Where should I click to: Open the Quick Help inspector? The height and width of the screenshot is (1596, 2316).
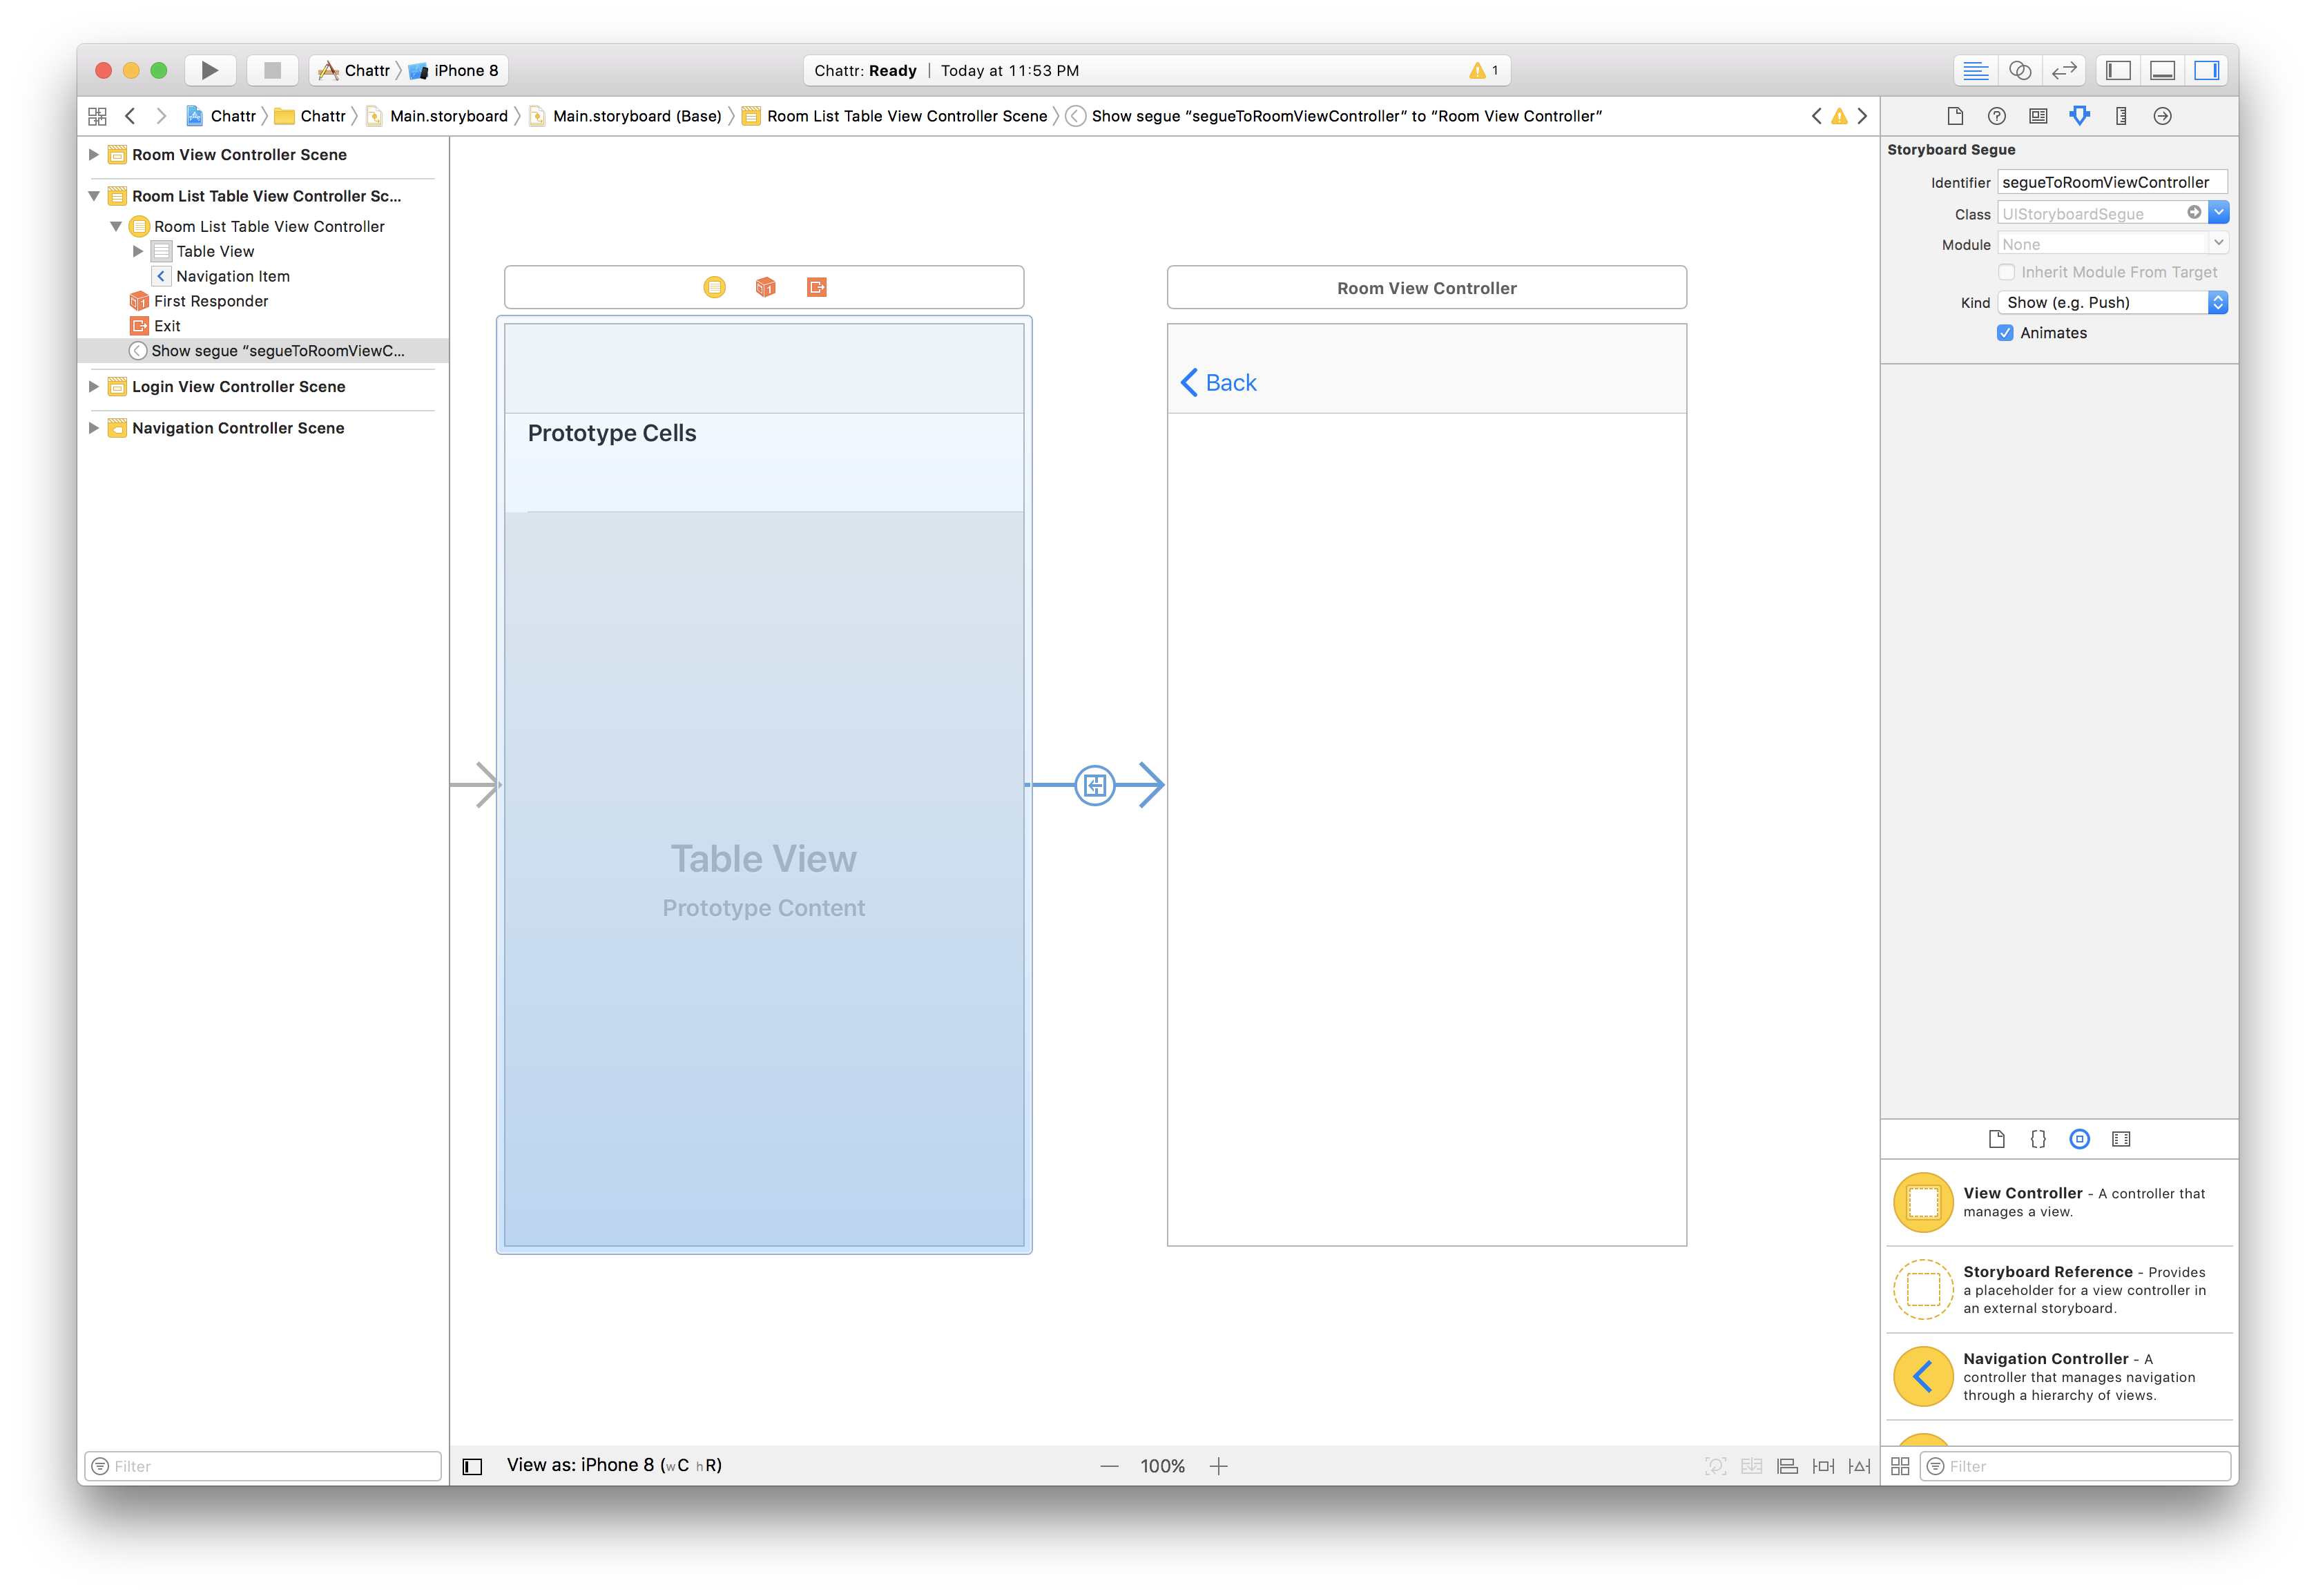[1997, 116]
